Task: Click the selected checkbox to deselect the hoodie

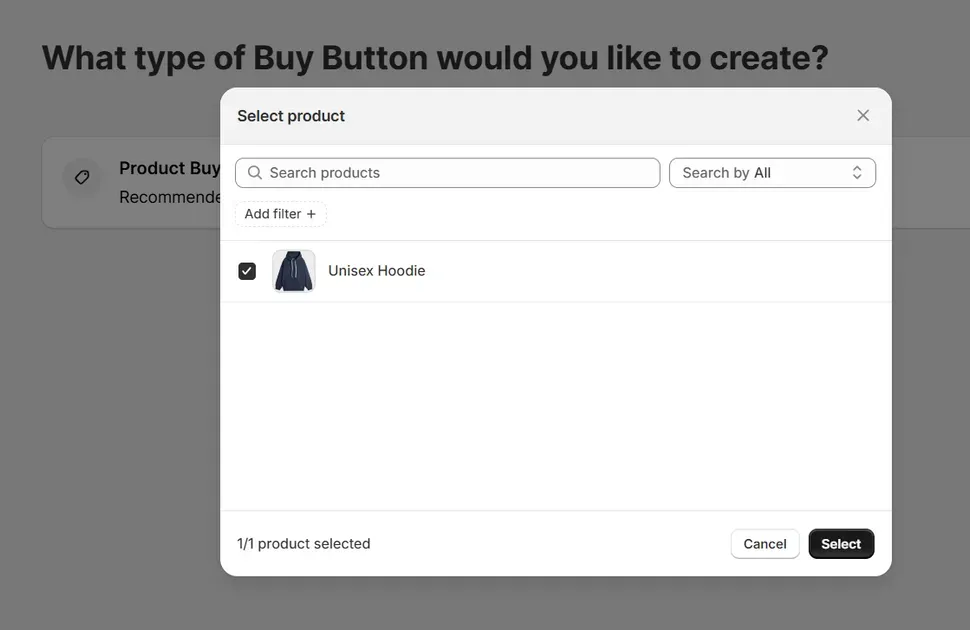Action: click(246, 270)
